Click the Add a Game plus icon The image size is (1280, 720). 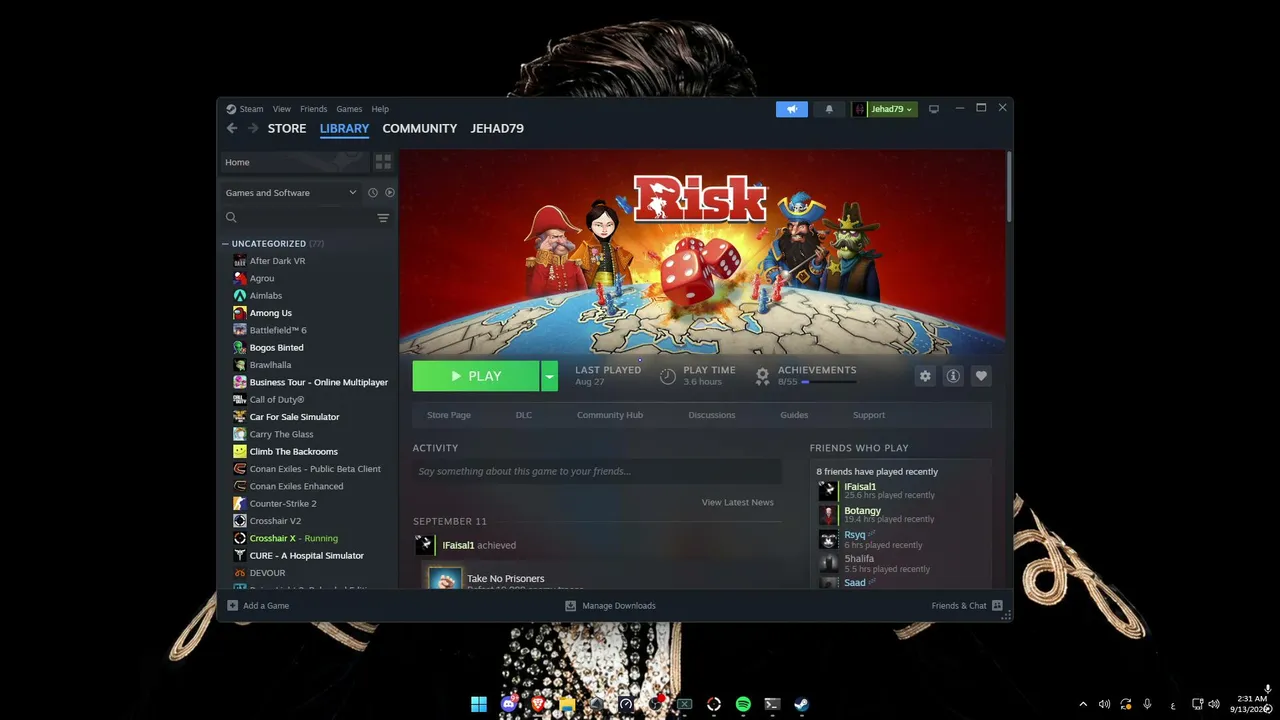click(x=233, y=605)
